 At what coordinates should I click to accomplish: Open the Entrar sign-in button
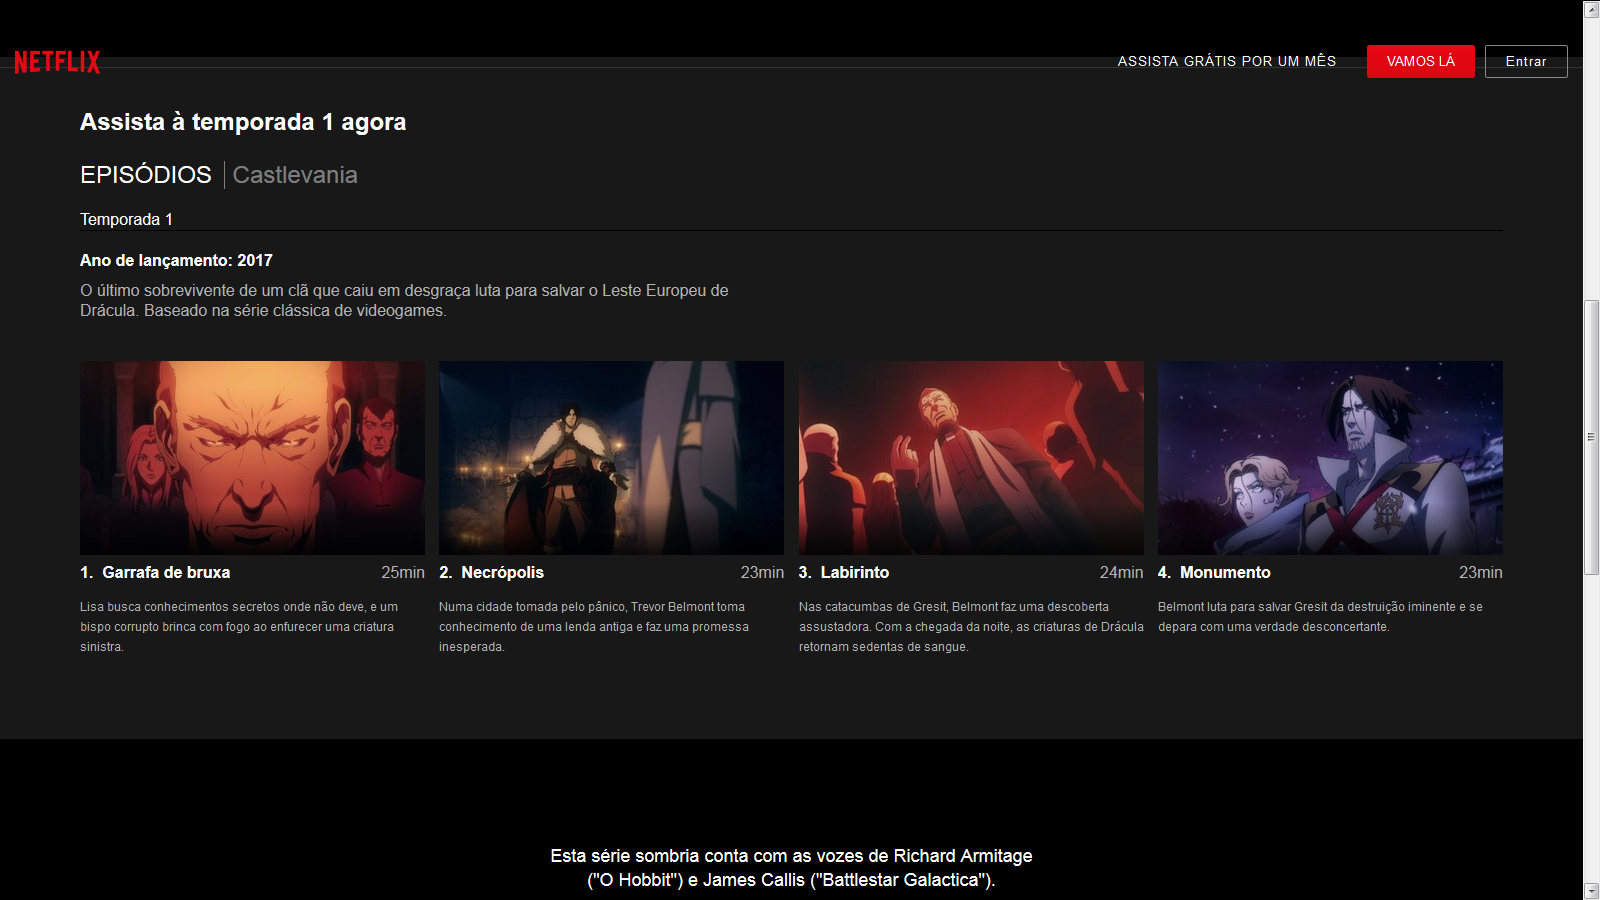tap(1526, 61)
